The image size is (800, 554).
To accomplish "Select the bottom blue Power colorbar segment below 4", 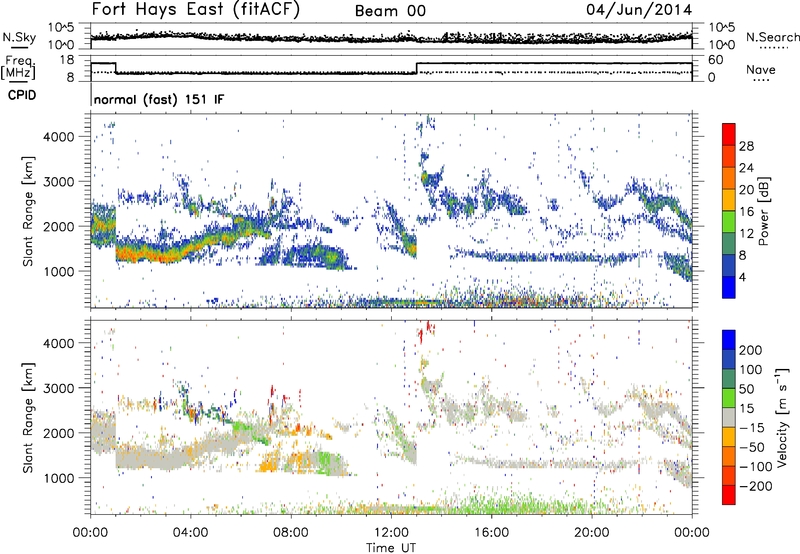I will click(x=729, y=287).
